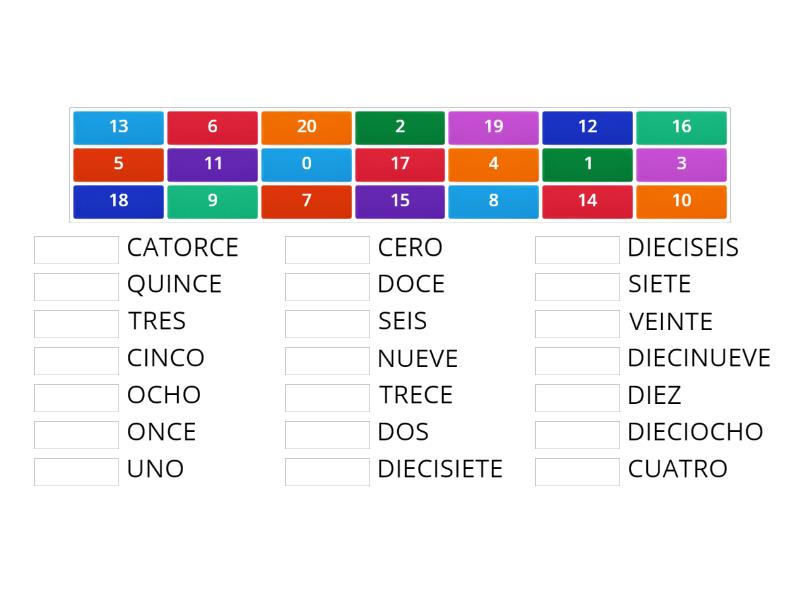Image resolution: width=800 pixels, height=600 pixels.
Task: Select the red 17 tile
Action: 400,164
